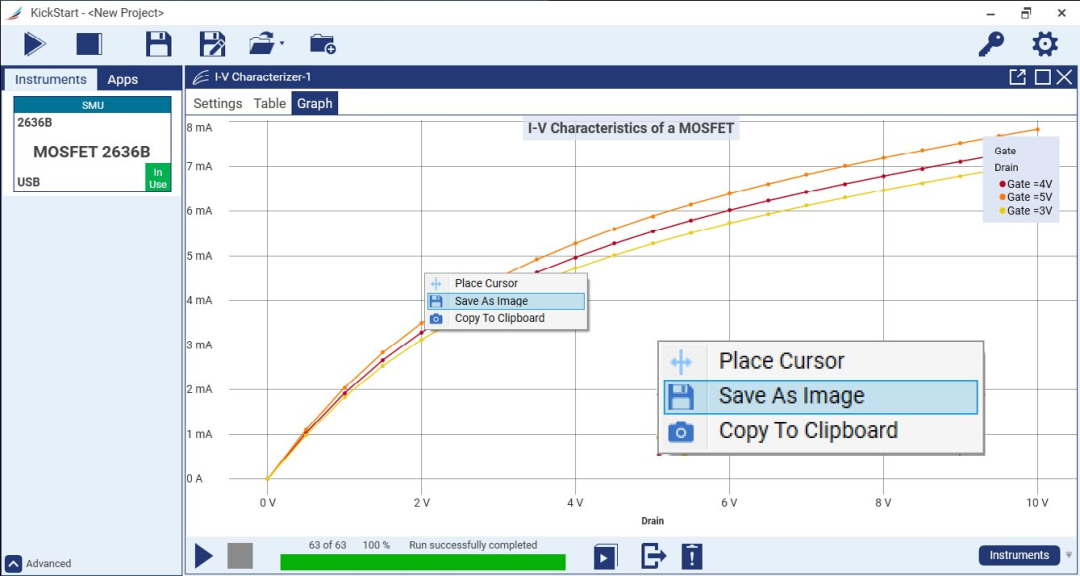Viewport: 1080px width, 576px height.
Task: Open the run log clipboard icon with exclamation
Action: [692, 556]
